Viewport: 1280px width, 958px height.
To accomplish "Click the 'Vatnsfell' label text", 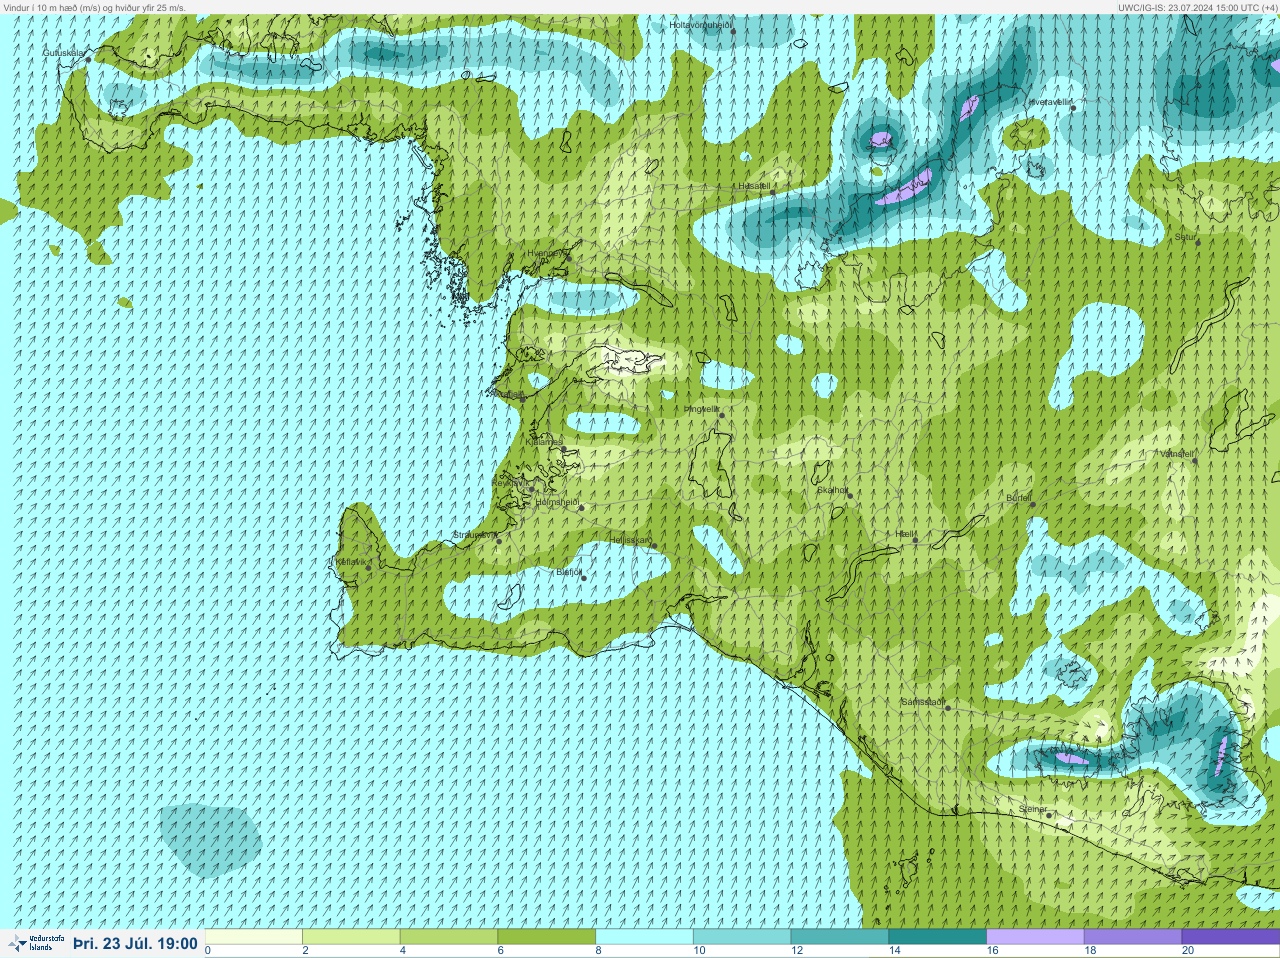I will [1177, 454].
